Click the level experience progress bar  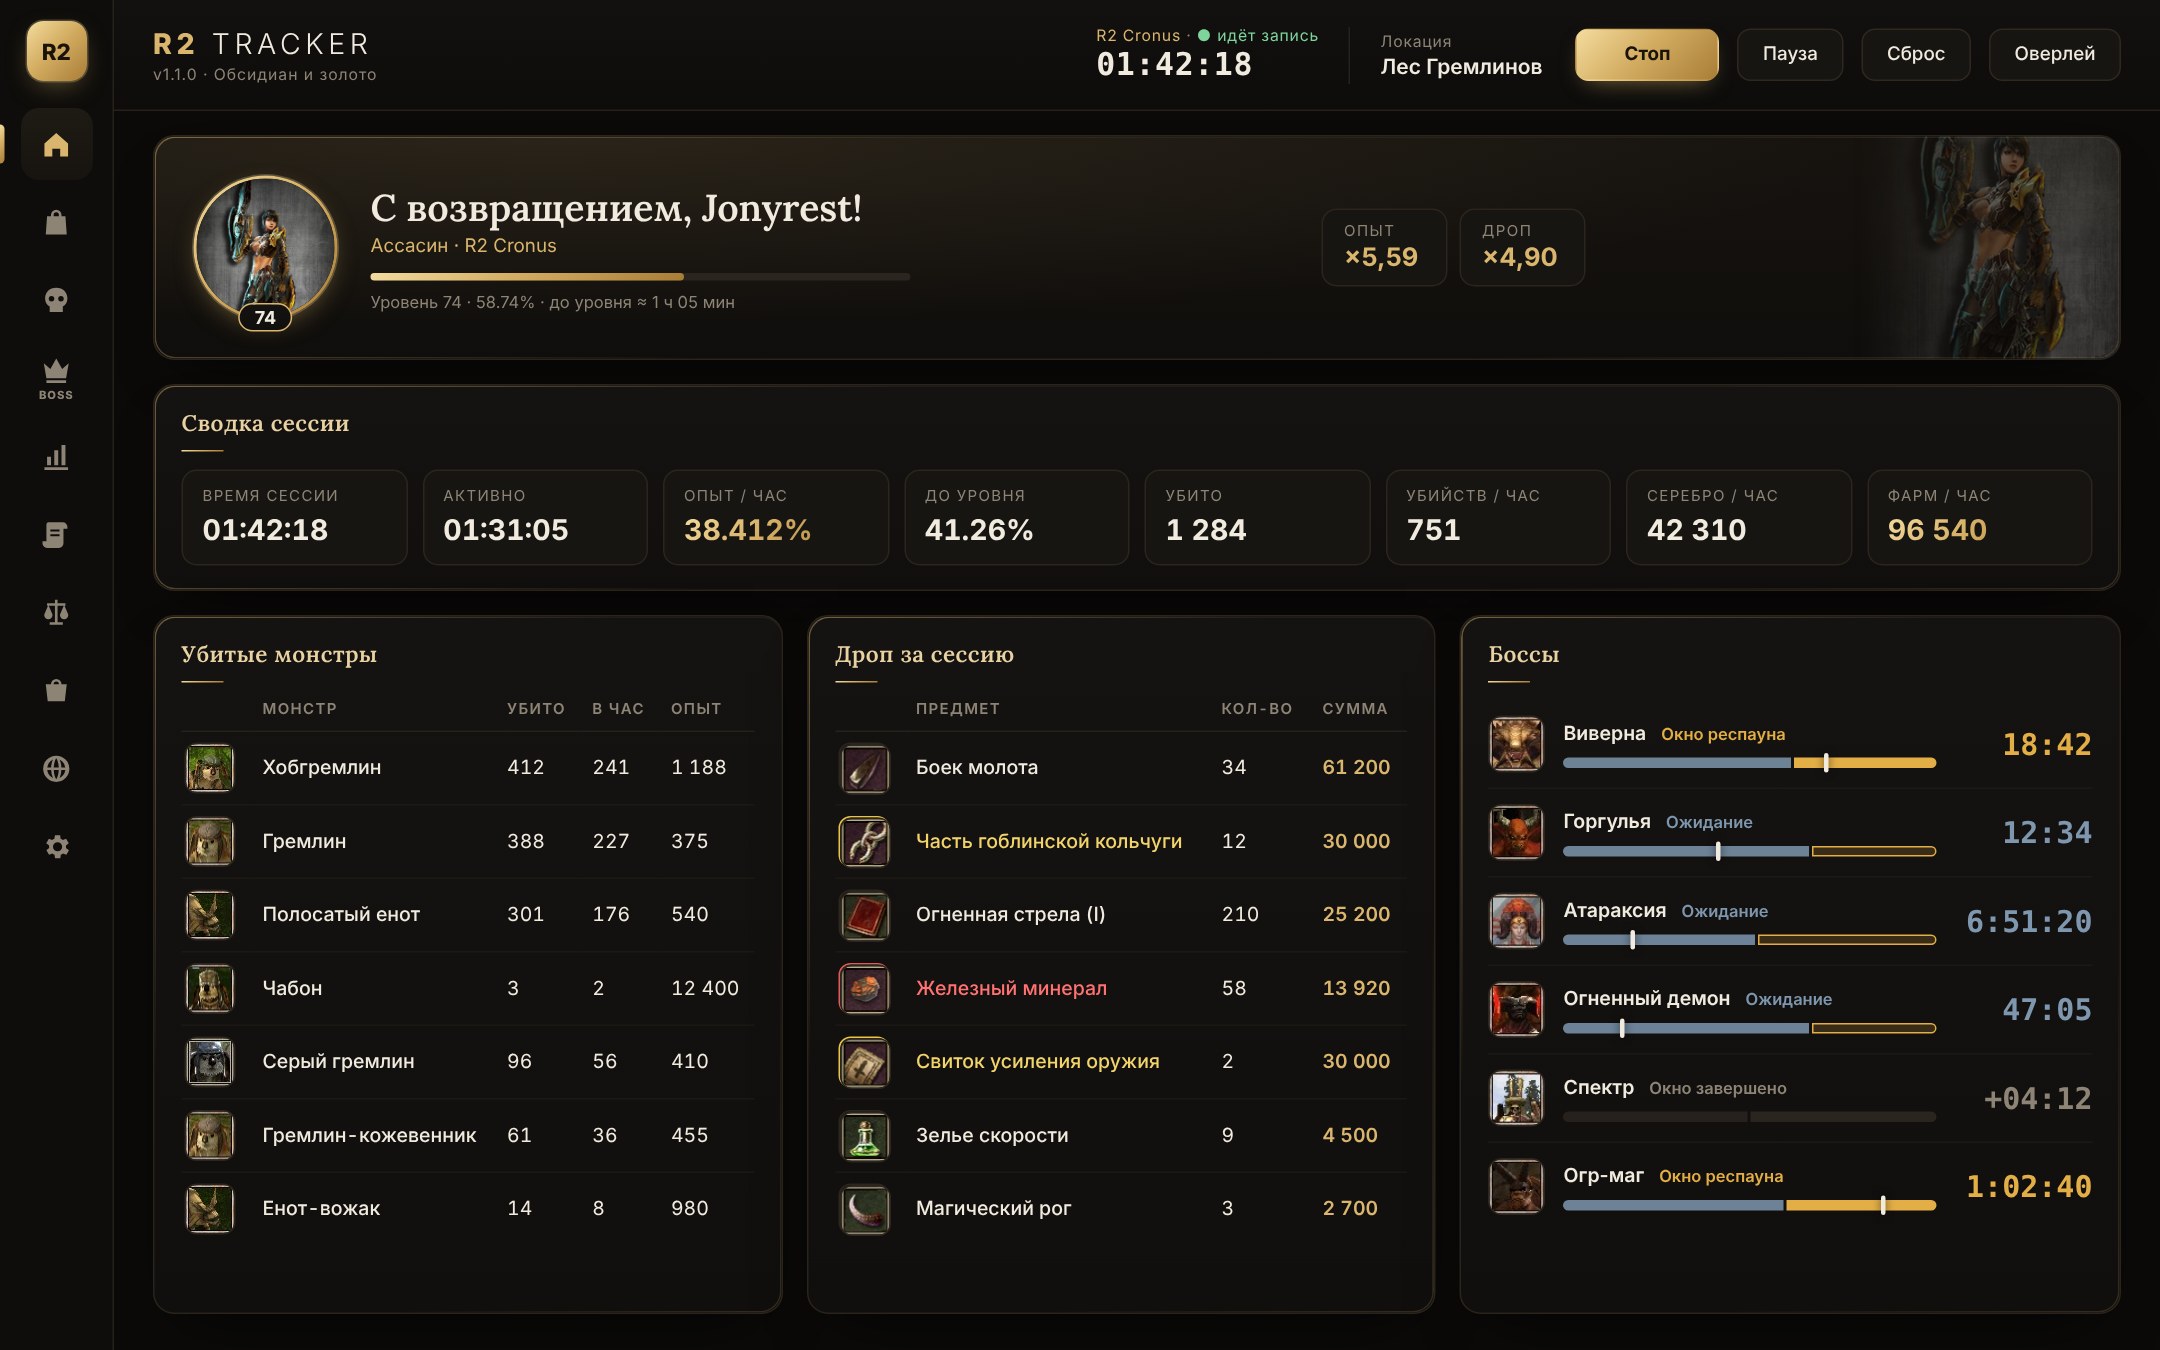tap(640, 277)
